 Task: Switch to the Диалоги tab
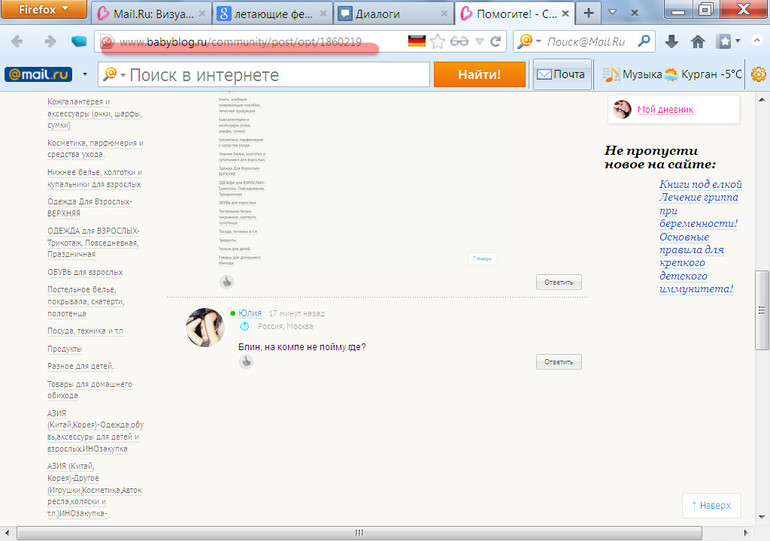[390, 13]
